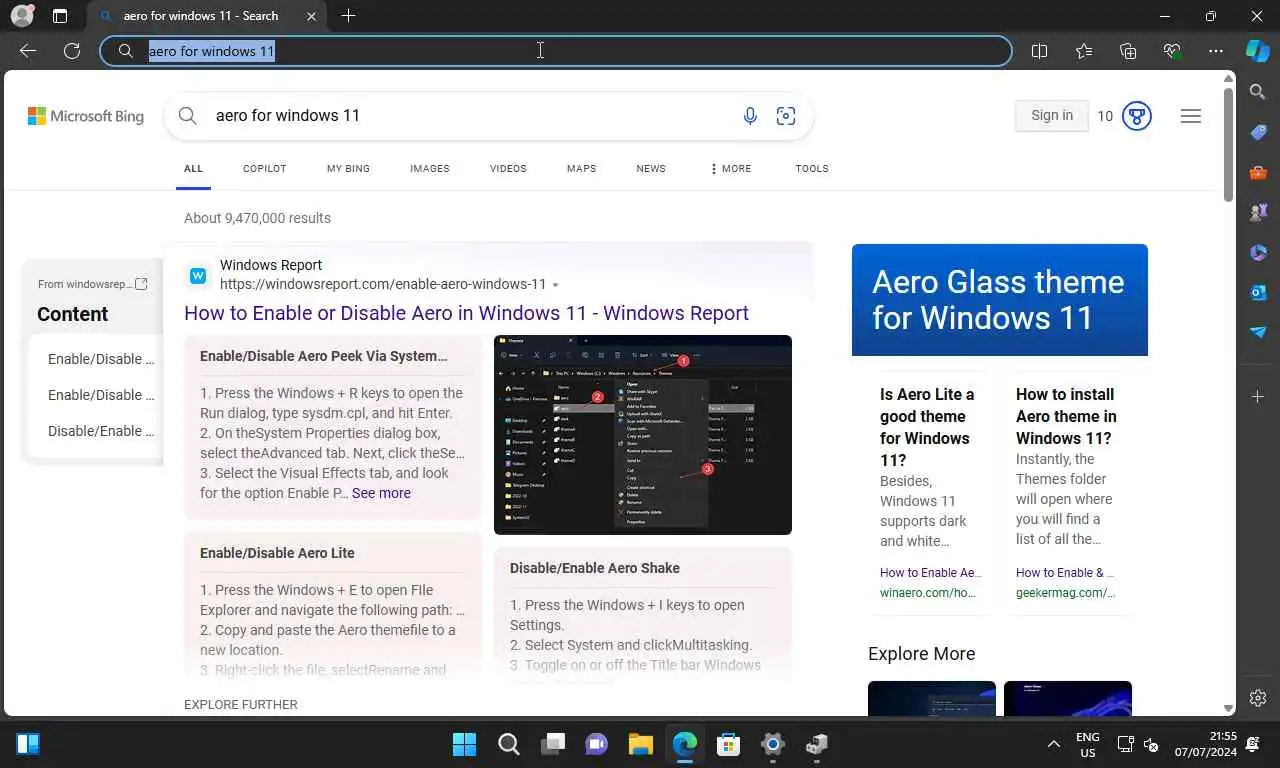Open sidebar settings gear
Viewport: 1280px width, 768px height.
1258,698
